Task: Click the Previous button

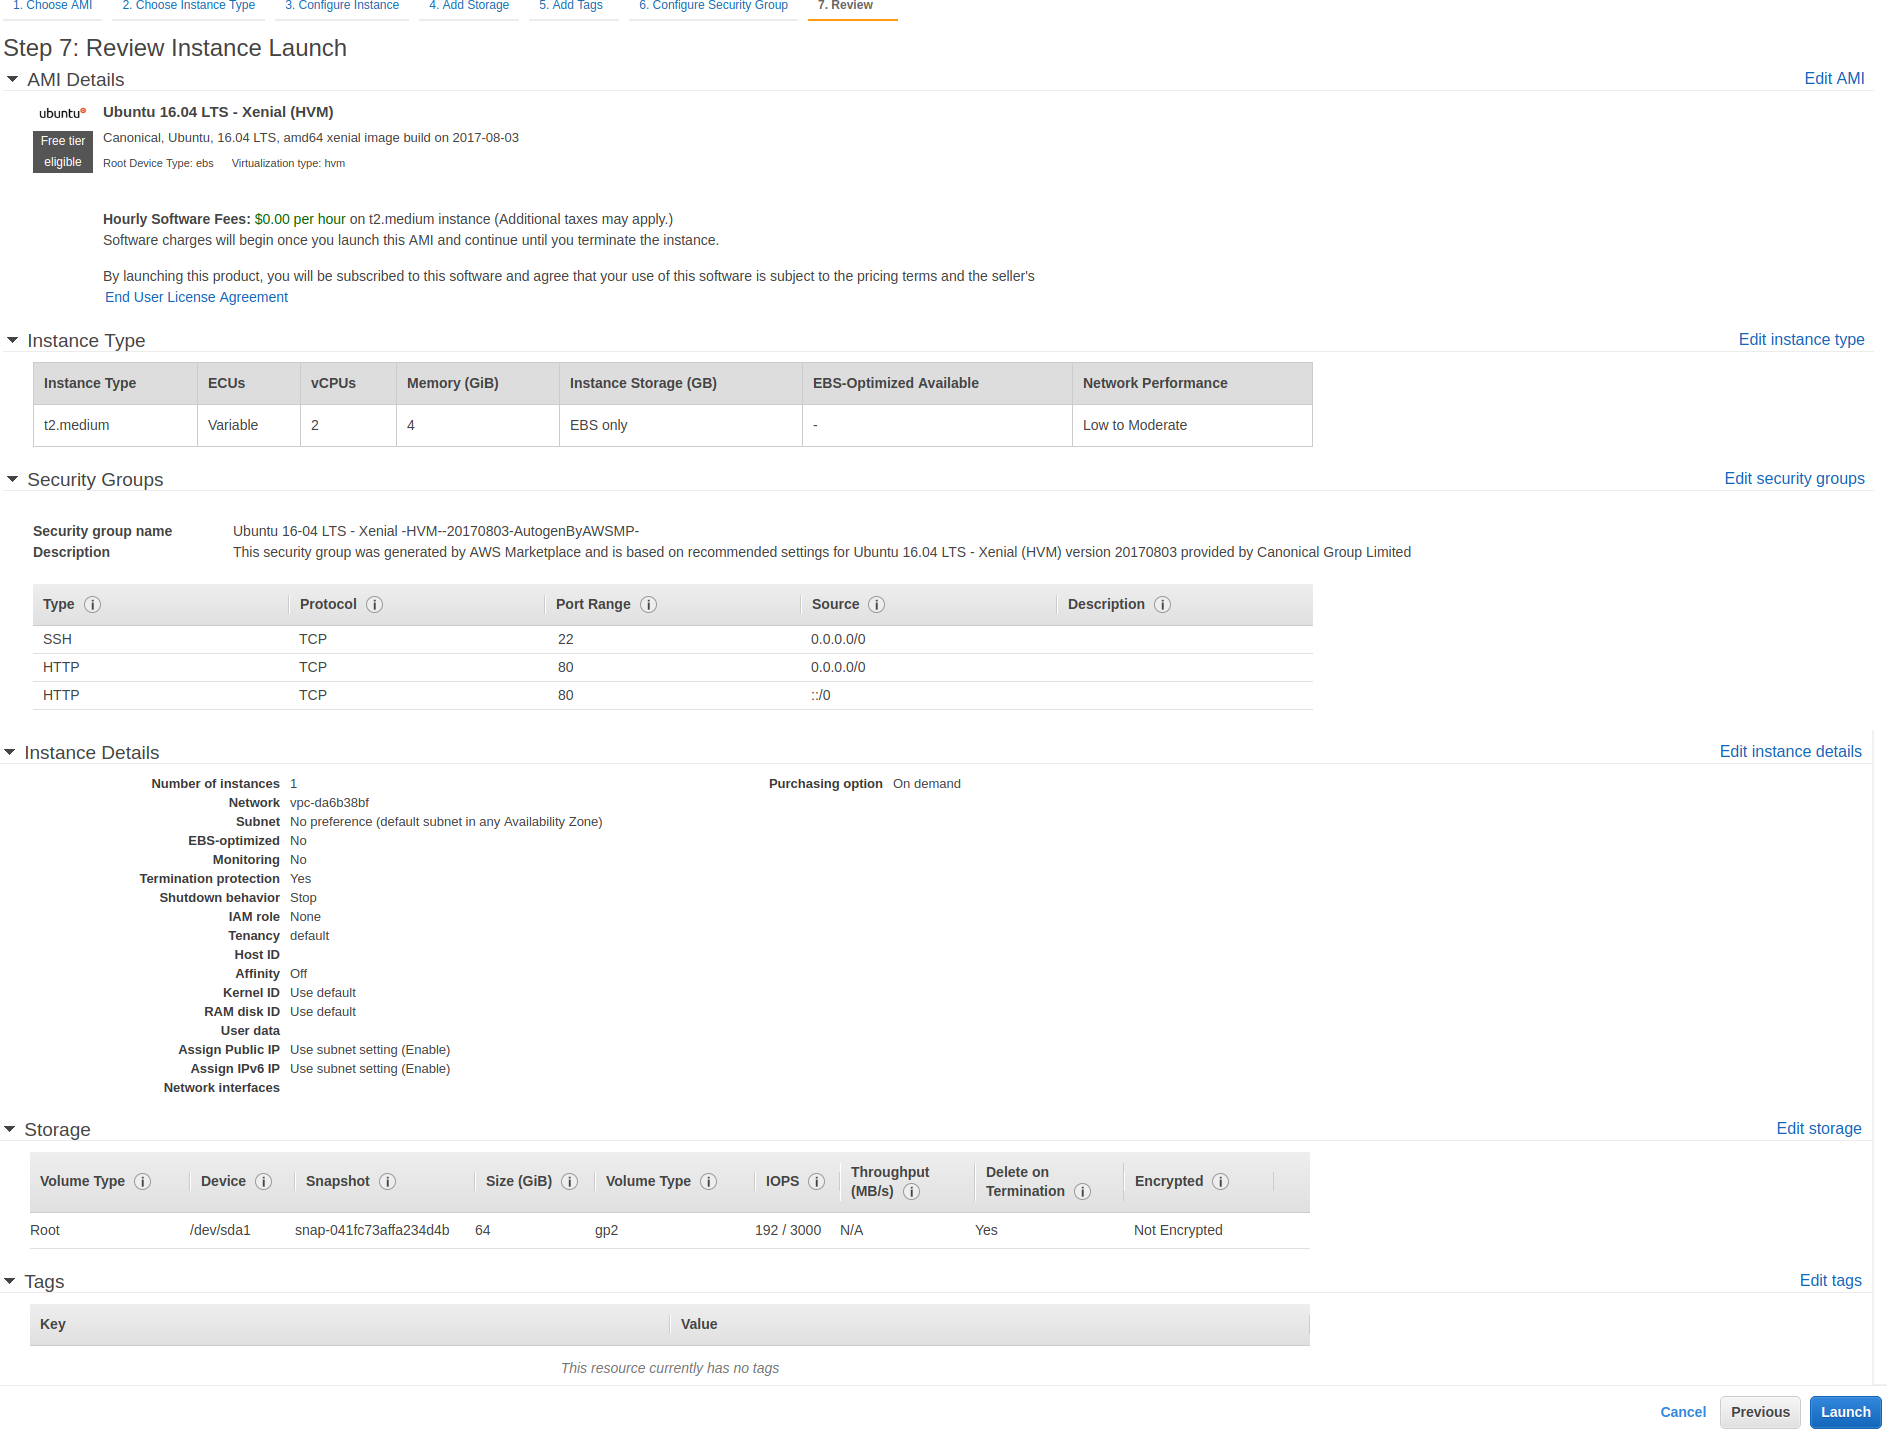Action: 1760,1412
